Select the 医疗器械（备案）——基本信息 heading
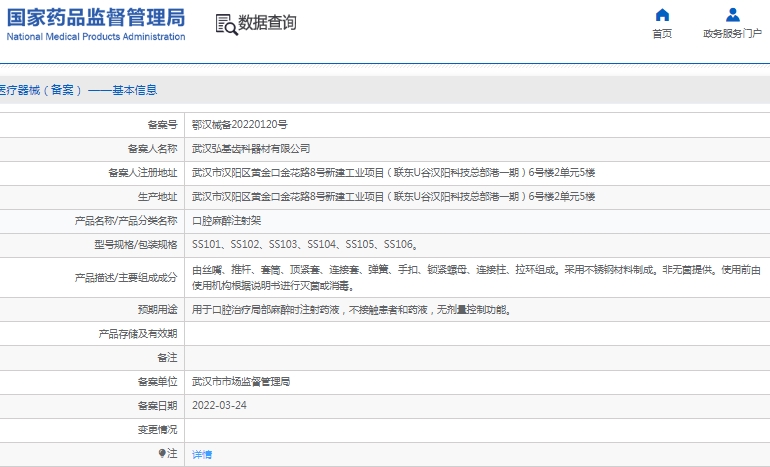 tap(78, 90)
